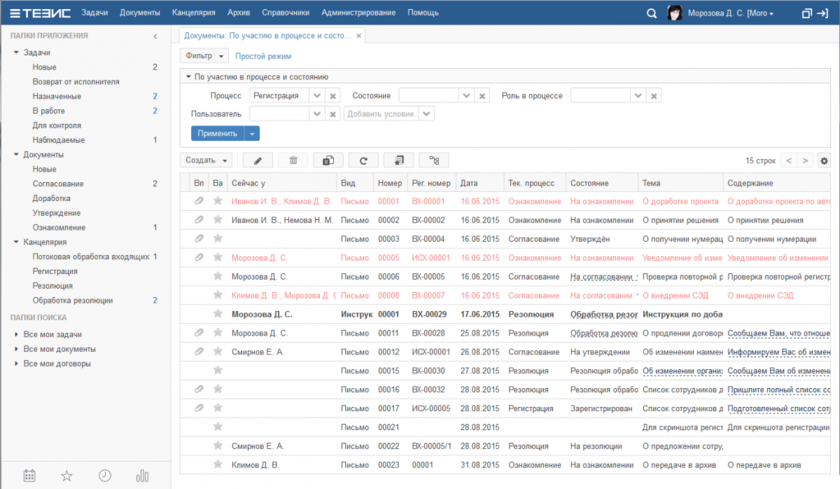Open the bar chart icon in sidebar
The image size is (840, 489).
142,475
